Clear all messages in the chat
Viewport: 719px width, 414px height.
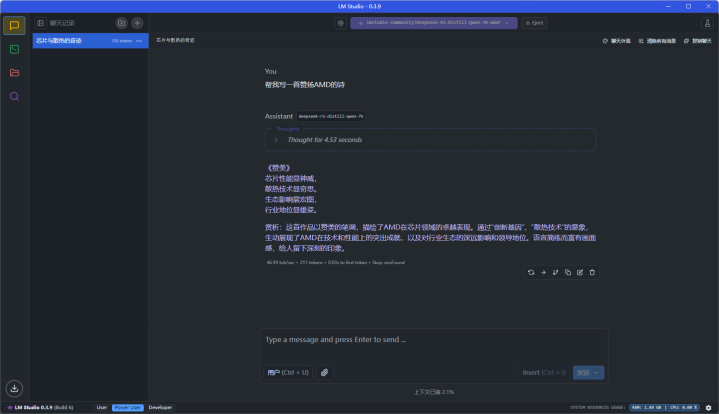657,41
